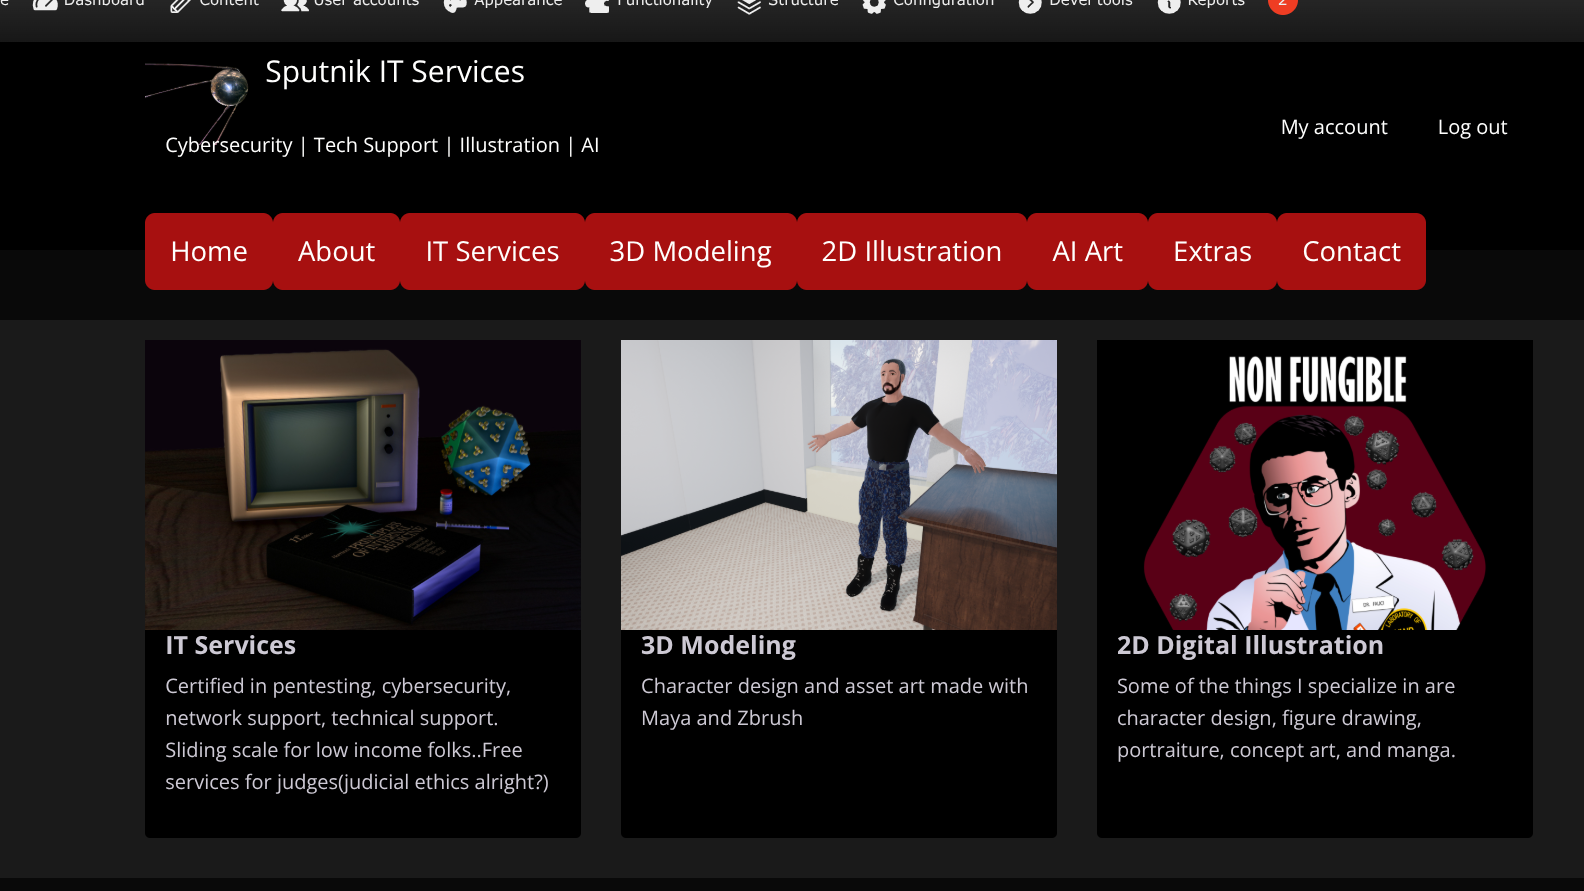The width and height of the screenshot is (1584, 891).
Task: Open the Structure admin toolbar item
Action: coord(788,4)
